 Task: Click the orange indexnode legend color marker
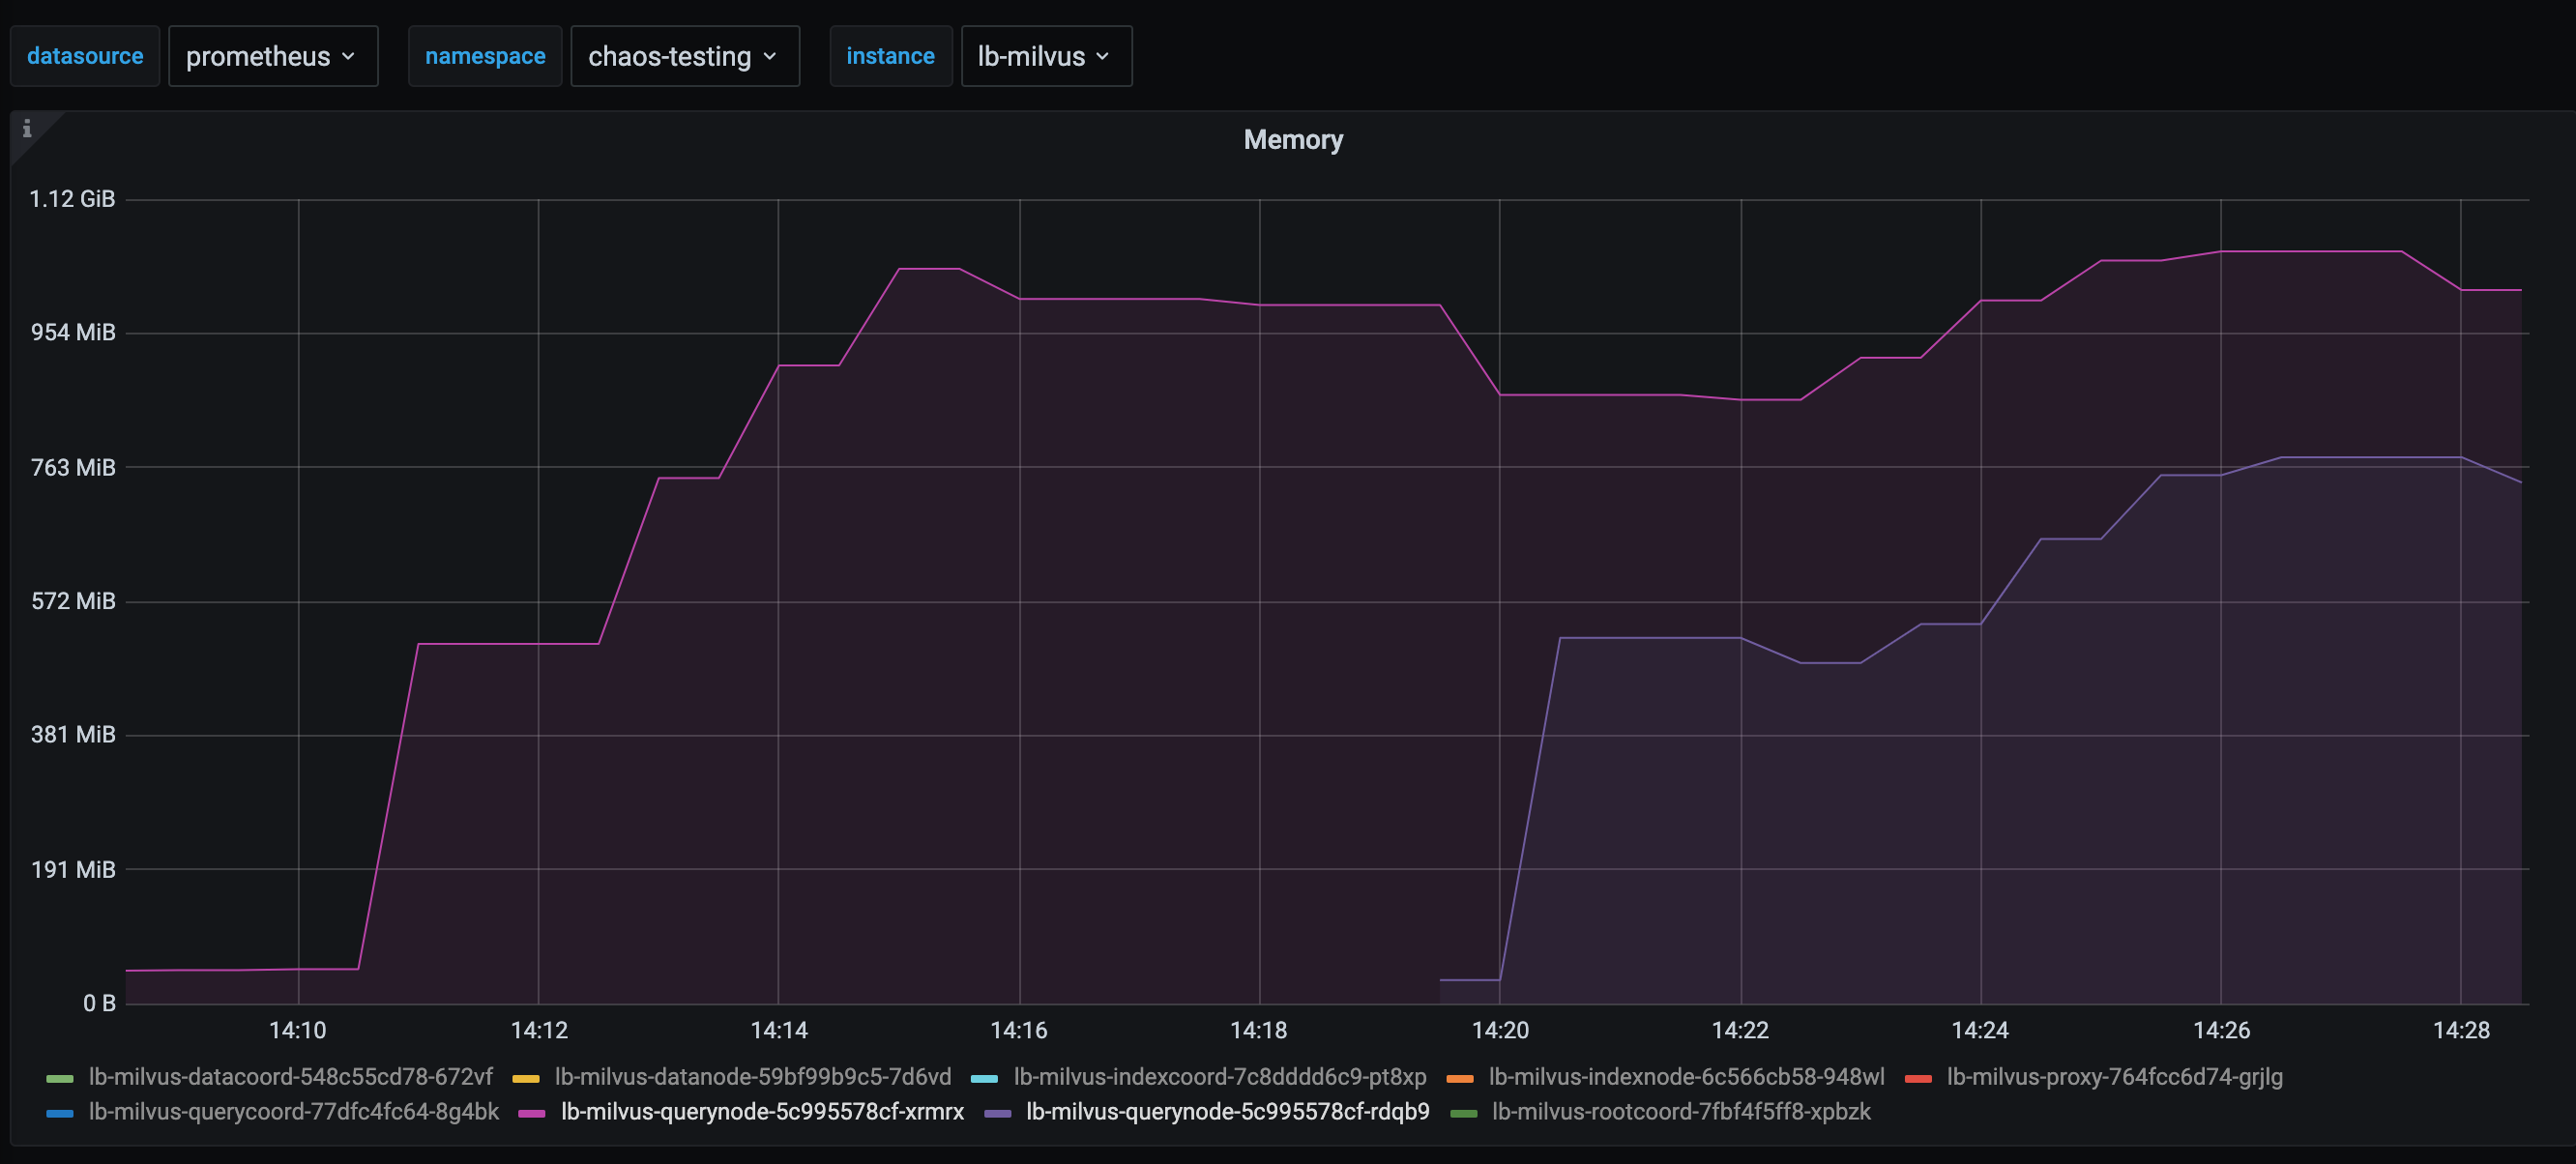[x=1461, y=1078]
